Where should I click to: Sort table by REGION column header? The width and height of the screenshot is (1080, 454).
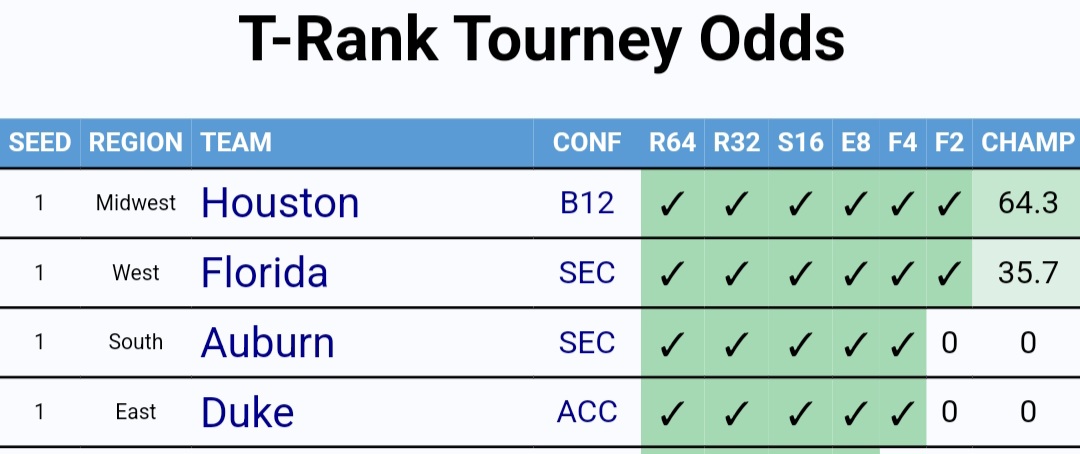tap(136, 143)
